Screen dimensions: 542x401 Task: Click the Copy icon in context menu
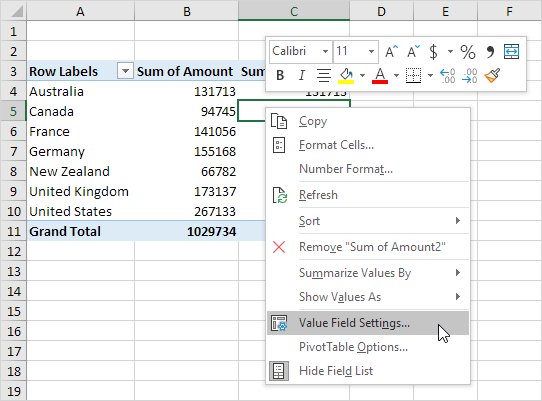tap(279, 121)
